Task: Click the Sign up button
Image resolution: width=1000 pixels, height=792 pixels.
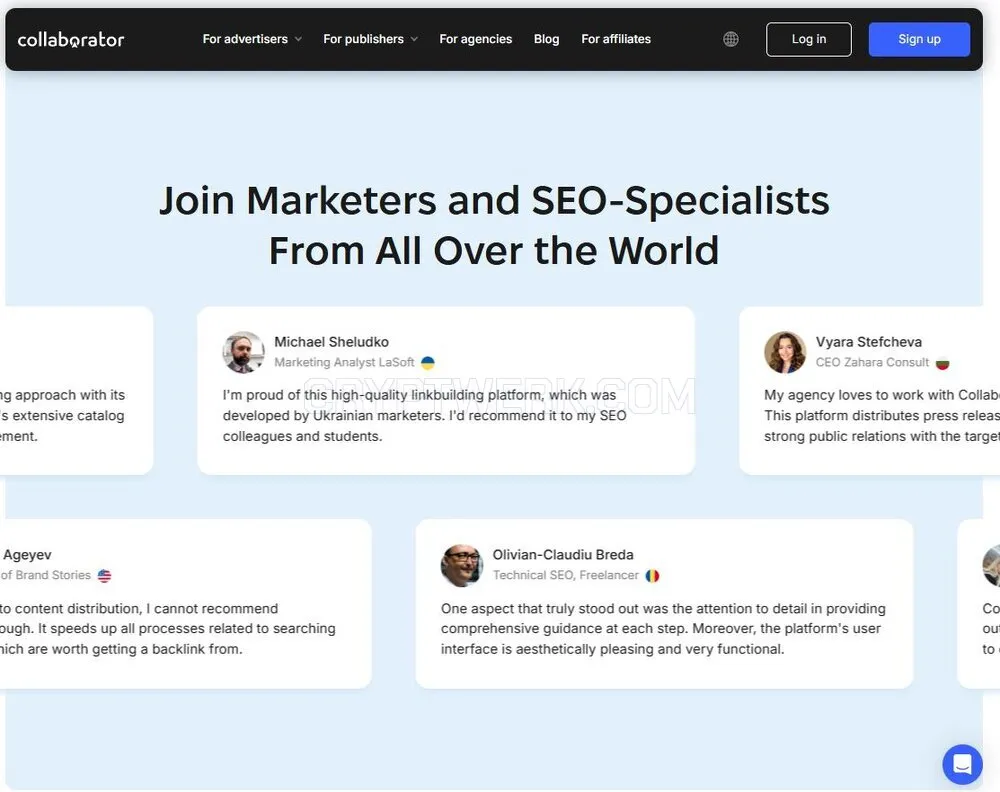Action: pyautogui.click(x=919, y=40)
